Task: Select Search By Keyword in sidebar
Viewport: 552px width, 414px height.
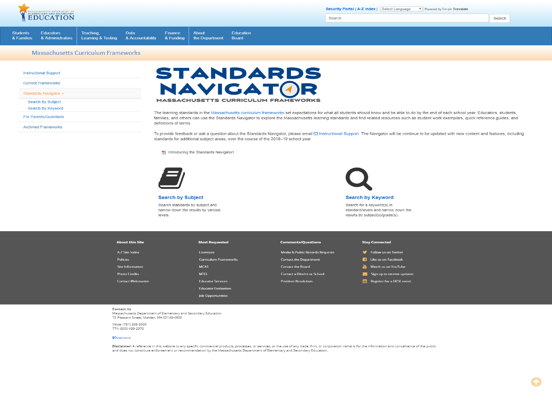Action: [45, 108]
